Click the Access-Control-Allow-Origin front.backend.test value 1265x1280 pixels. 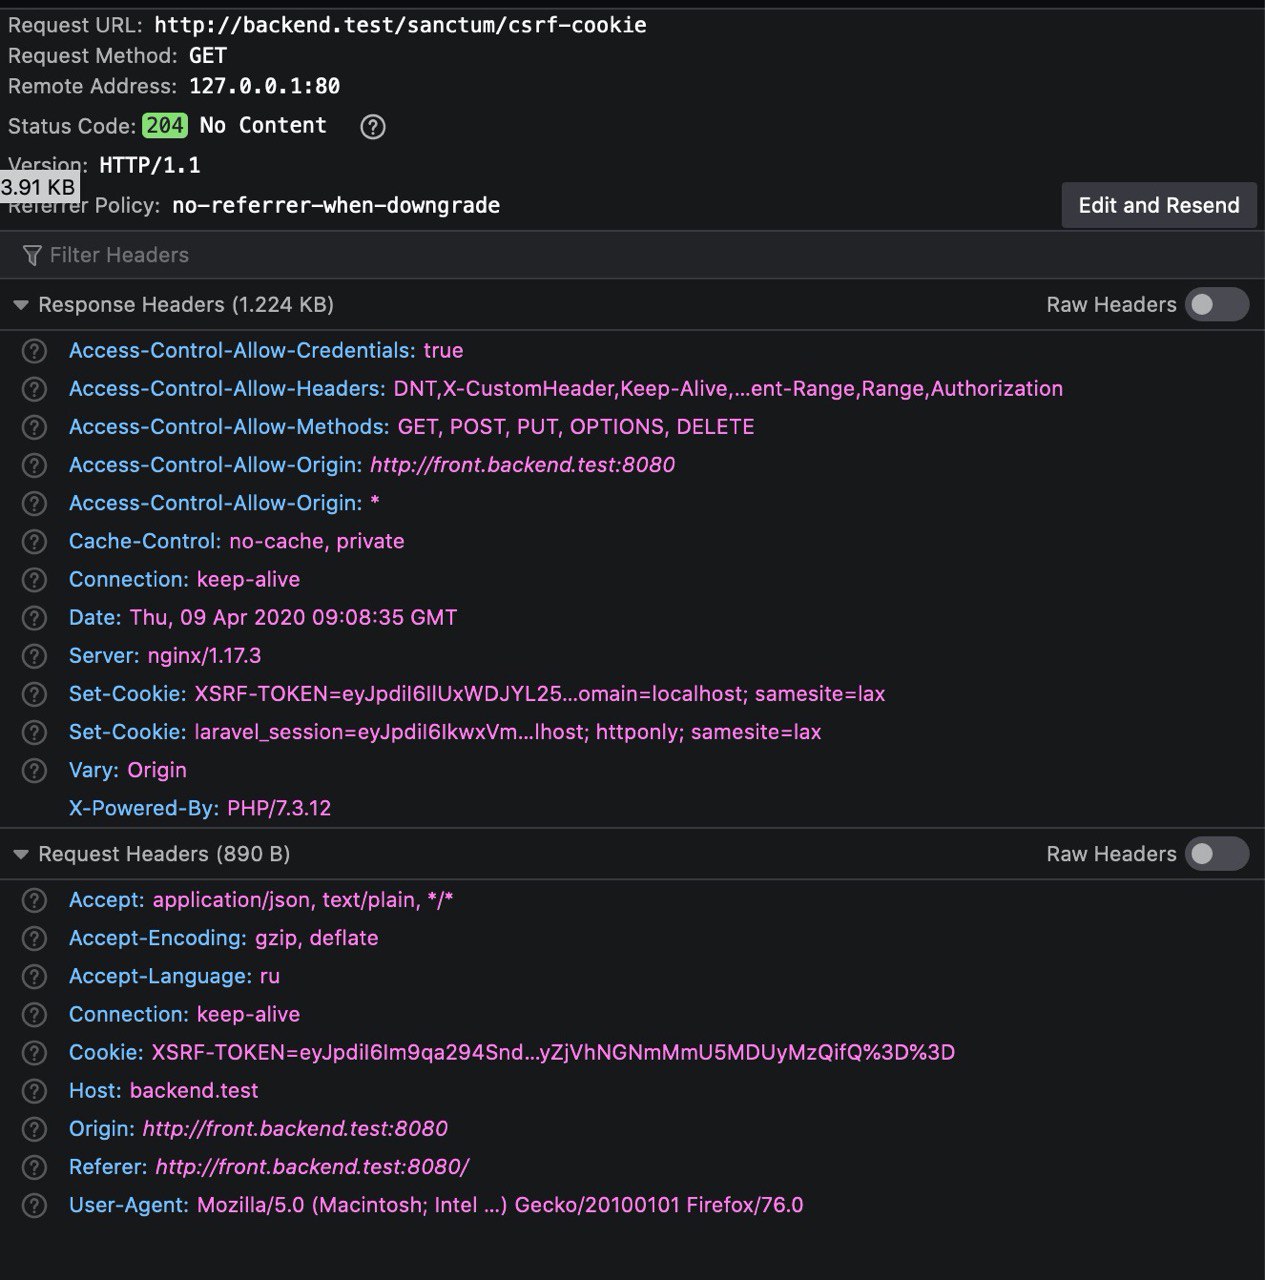(522, 465)
